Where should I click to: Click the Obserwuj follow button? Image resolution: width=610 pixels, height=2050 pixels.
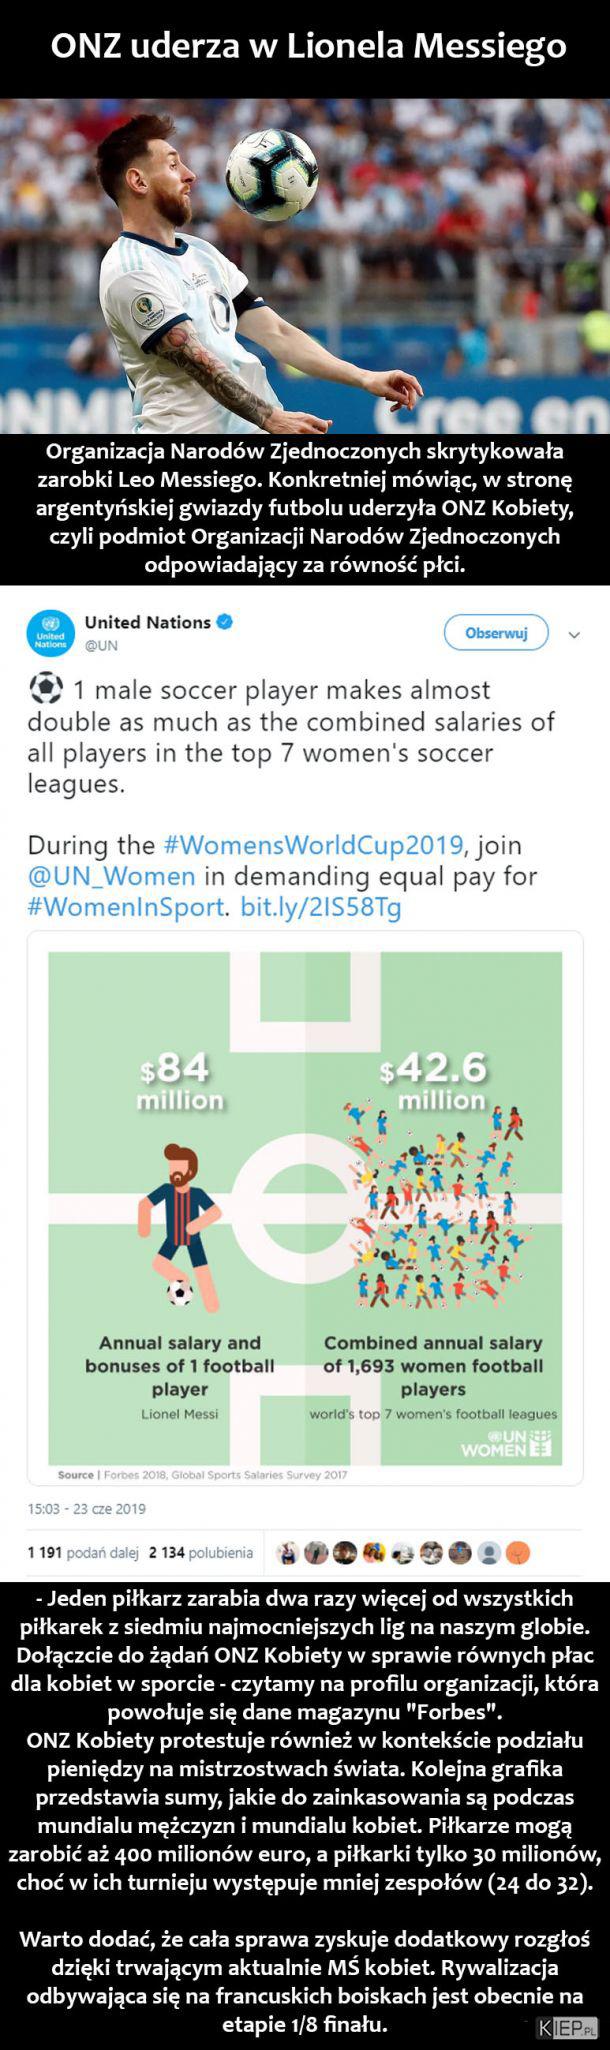click(496, 632)
